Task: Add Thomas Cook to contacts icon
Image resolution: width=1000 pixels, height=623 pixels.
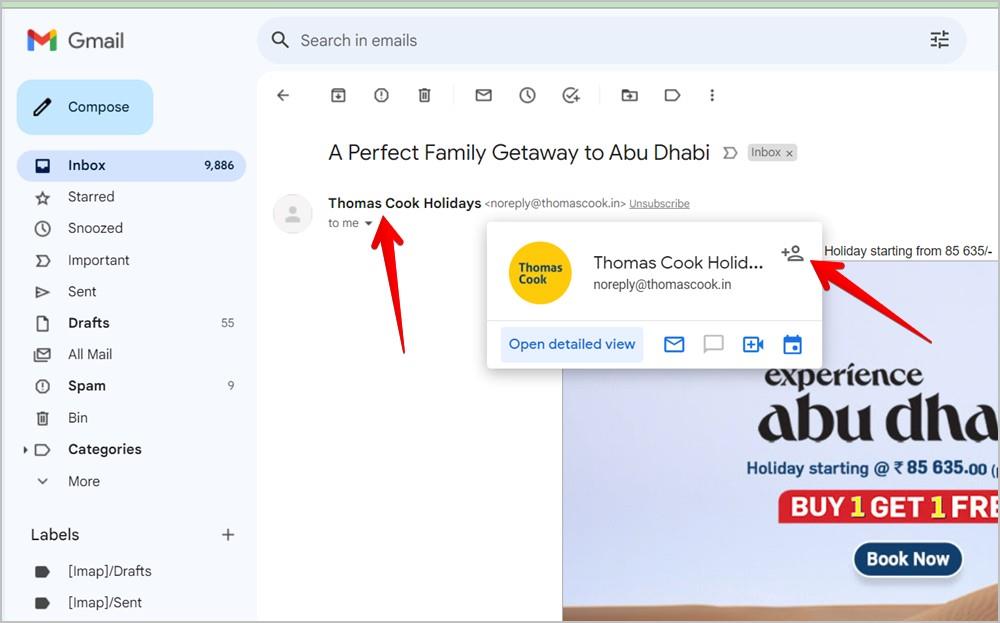Action: point(792,253)
